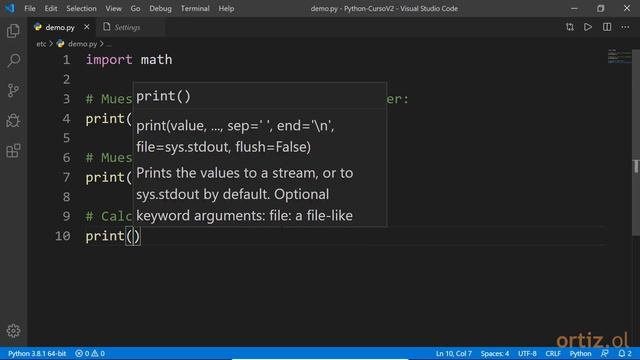This screenshot has height=360, width=640.
Task: Click the feedback icon in status bar
Action: tap(604, 353)
